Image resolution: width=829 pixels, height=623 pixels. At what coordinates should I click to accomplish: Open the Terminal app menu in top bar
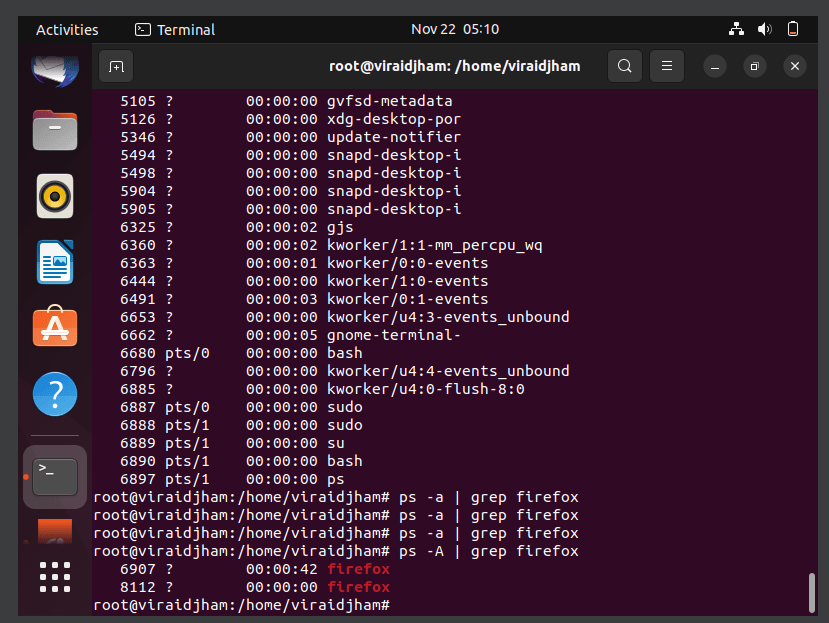[175, 30]
